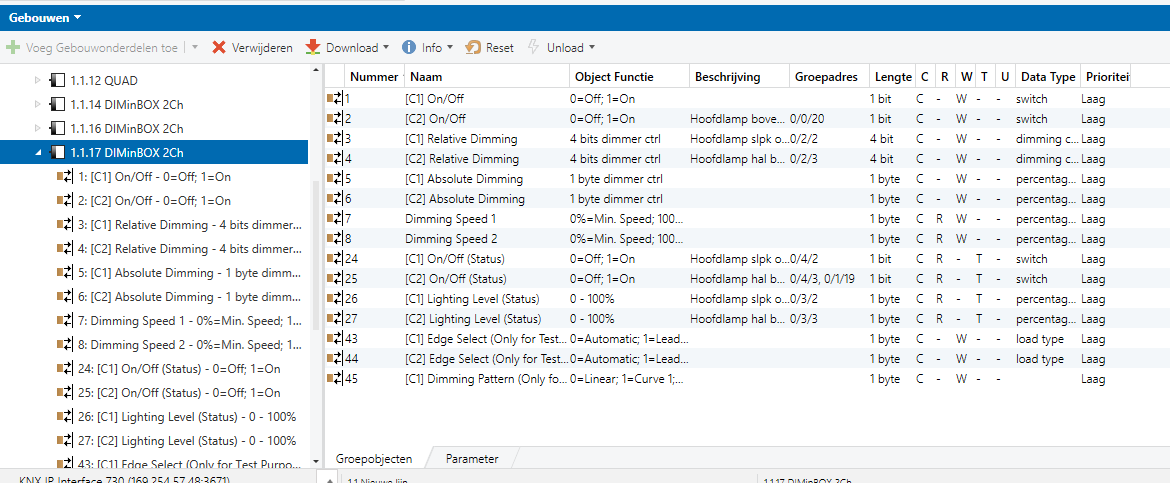Switch to the Parameter tab
1170x483 pixels.
click(472, 459)
